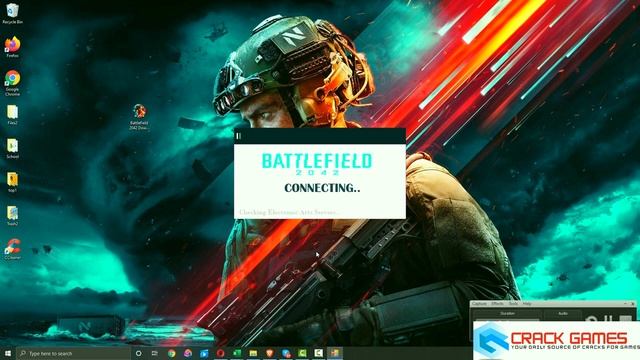Click the 'Type here to search' taskbar box
The width and height of the screenshot is (640, 360).
(x=73, y=353)
